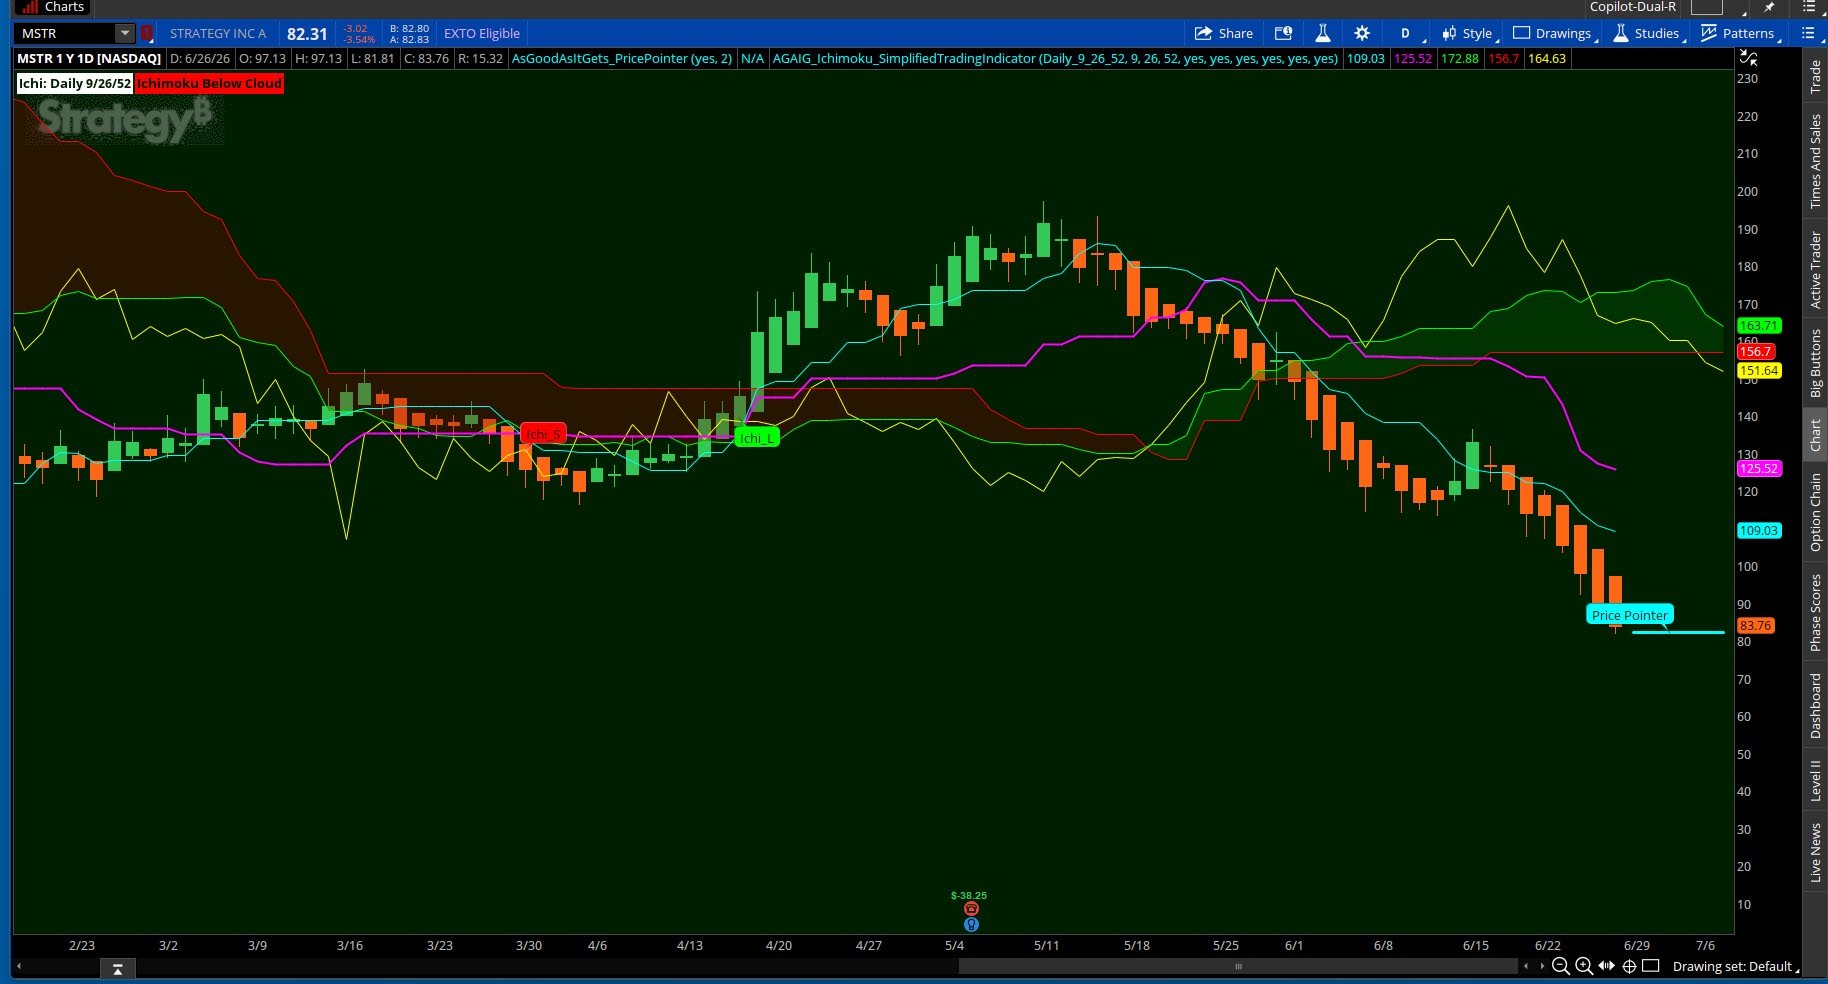Screen dimensions: 1828x984
Task: Open the Patterns dropdown menu
Action: point(1742,33)
